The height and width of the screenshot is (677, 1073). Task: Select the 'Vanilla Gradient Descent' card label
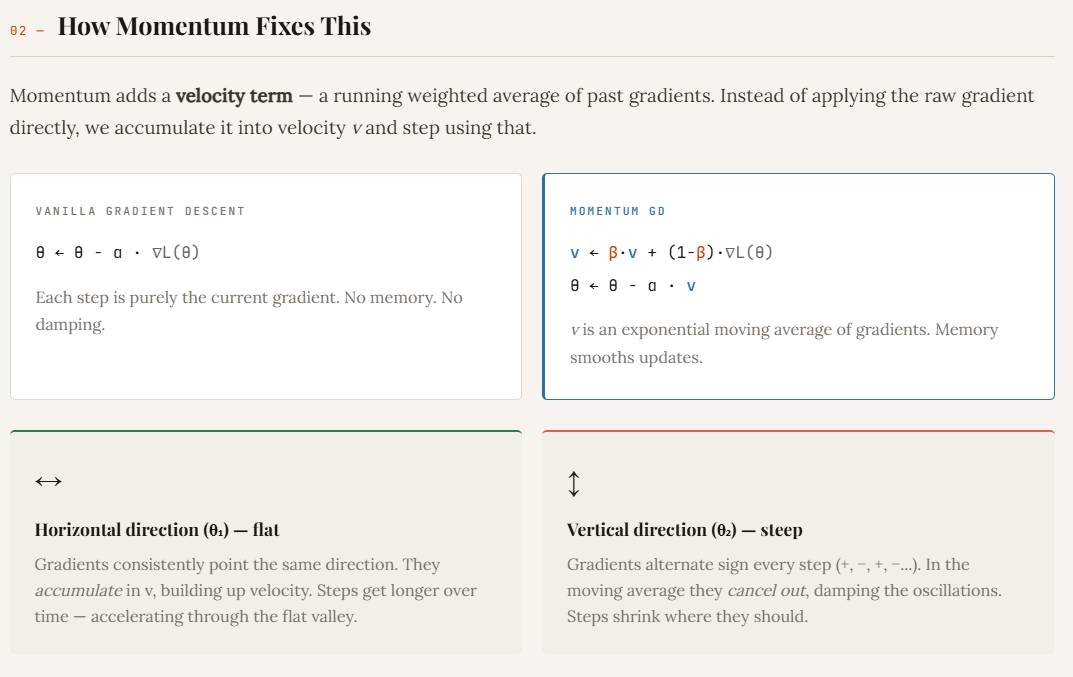click(140, 211)
